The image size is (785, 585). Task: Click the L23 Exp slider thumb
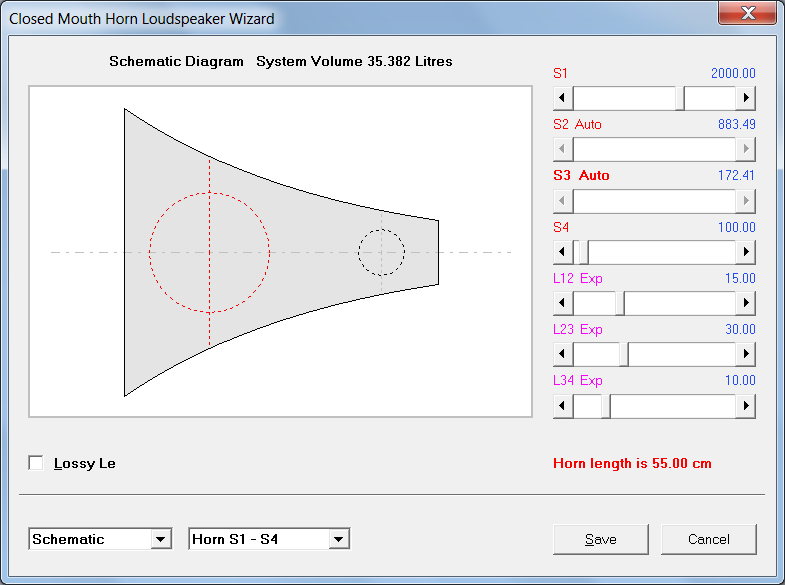(x=624, y=354)
